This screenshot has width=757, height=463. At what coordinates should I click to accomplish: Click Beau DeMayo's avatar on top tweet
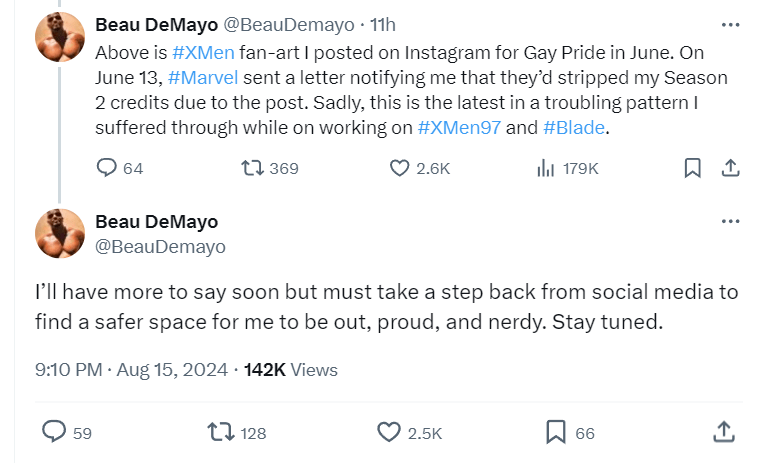point(59,38)
